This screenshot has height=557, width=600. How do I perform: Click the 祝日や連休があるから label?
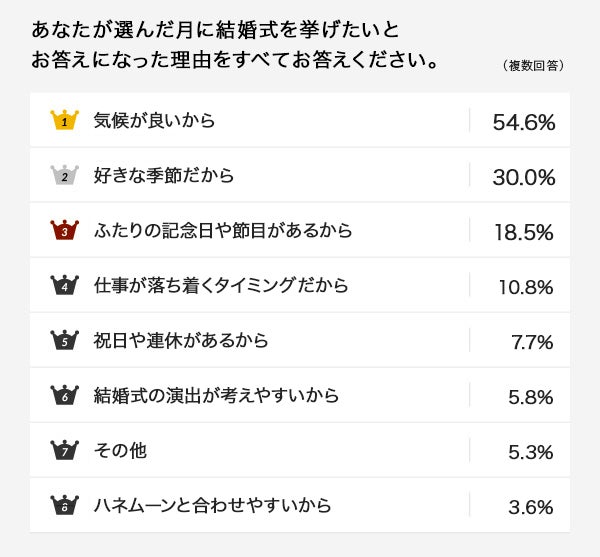coord(181,341)
